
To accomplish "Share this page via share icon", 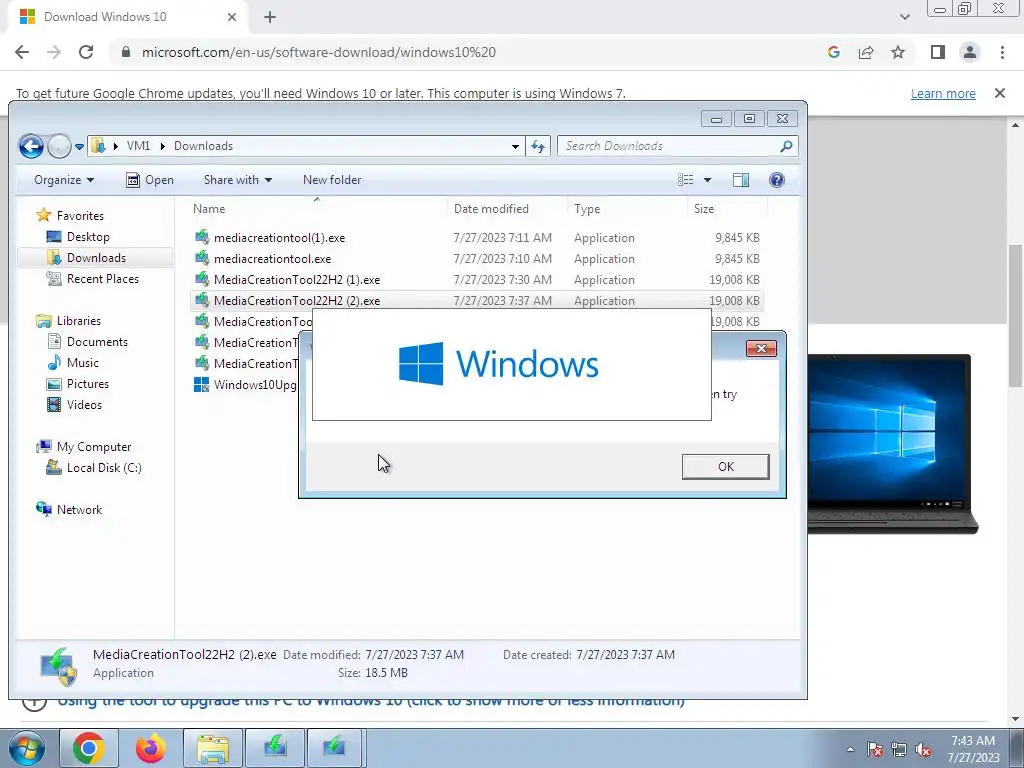I will tap(866, 52).
